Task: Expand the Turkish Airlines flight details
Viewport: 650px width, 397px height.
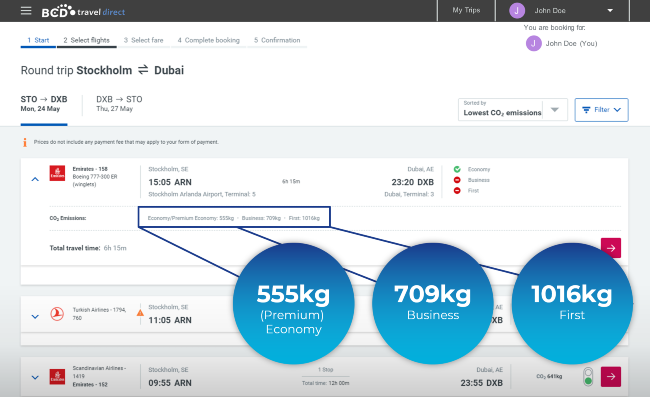Action: tap(35, 317)
